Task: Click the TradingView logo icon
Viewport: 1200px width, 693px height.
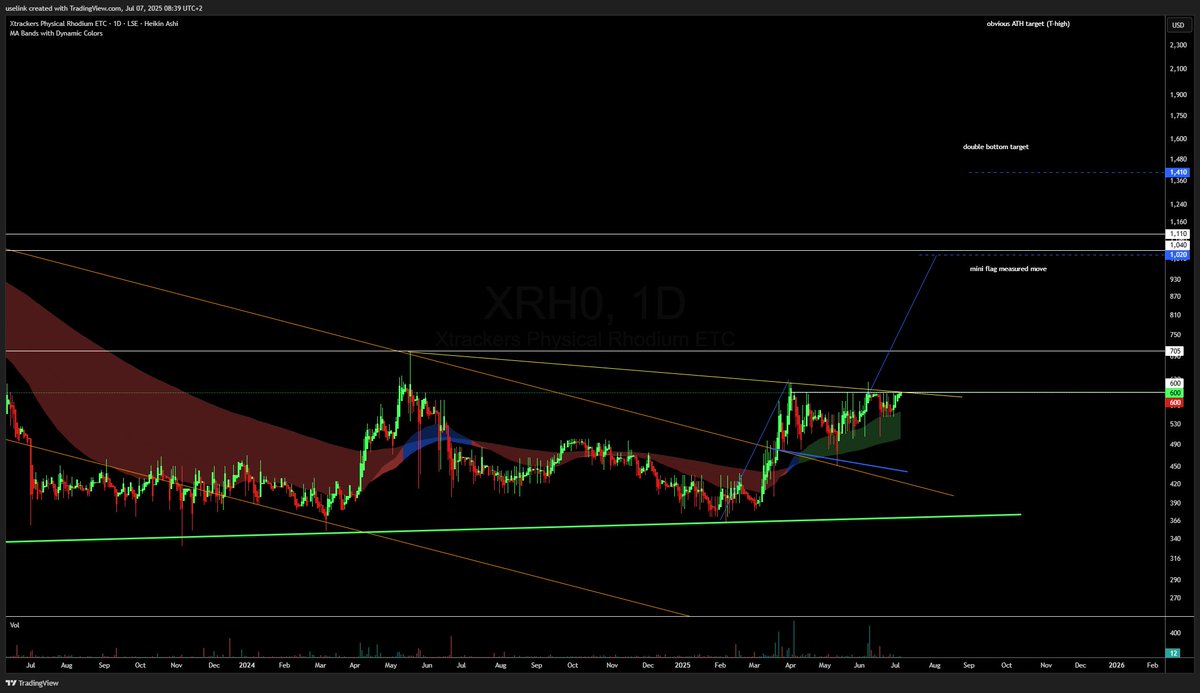Action: pyautogui.click(x=10, y=684)
